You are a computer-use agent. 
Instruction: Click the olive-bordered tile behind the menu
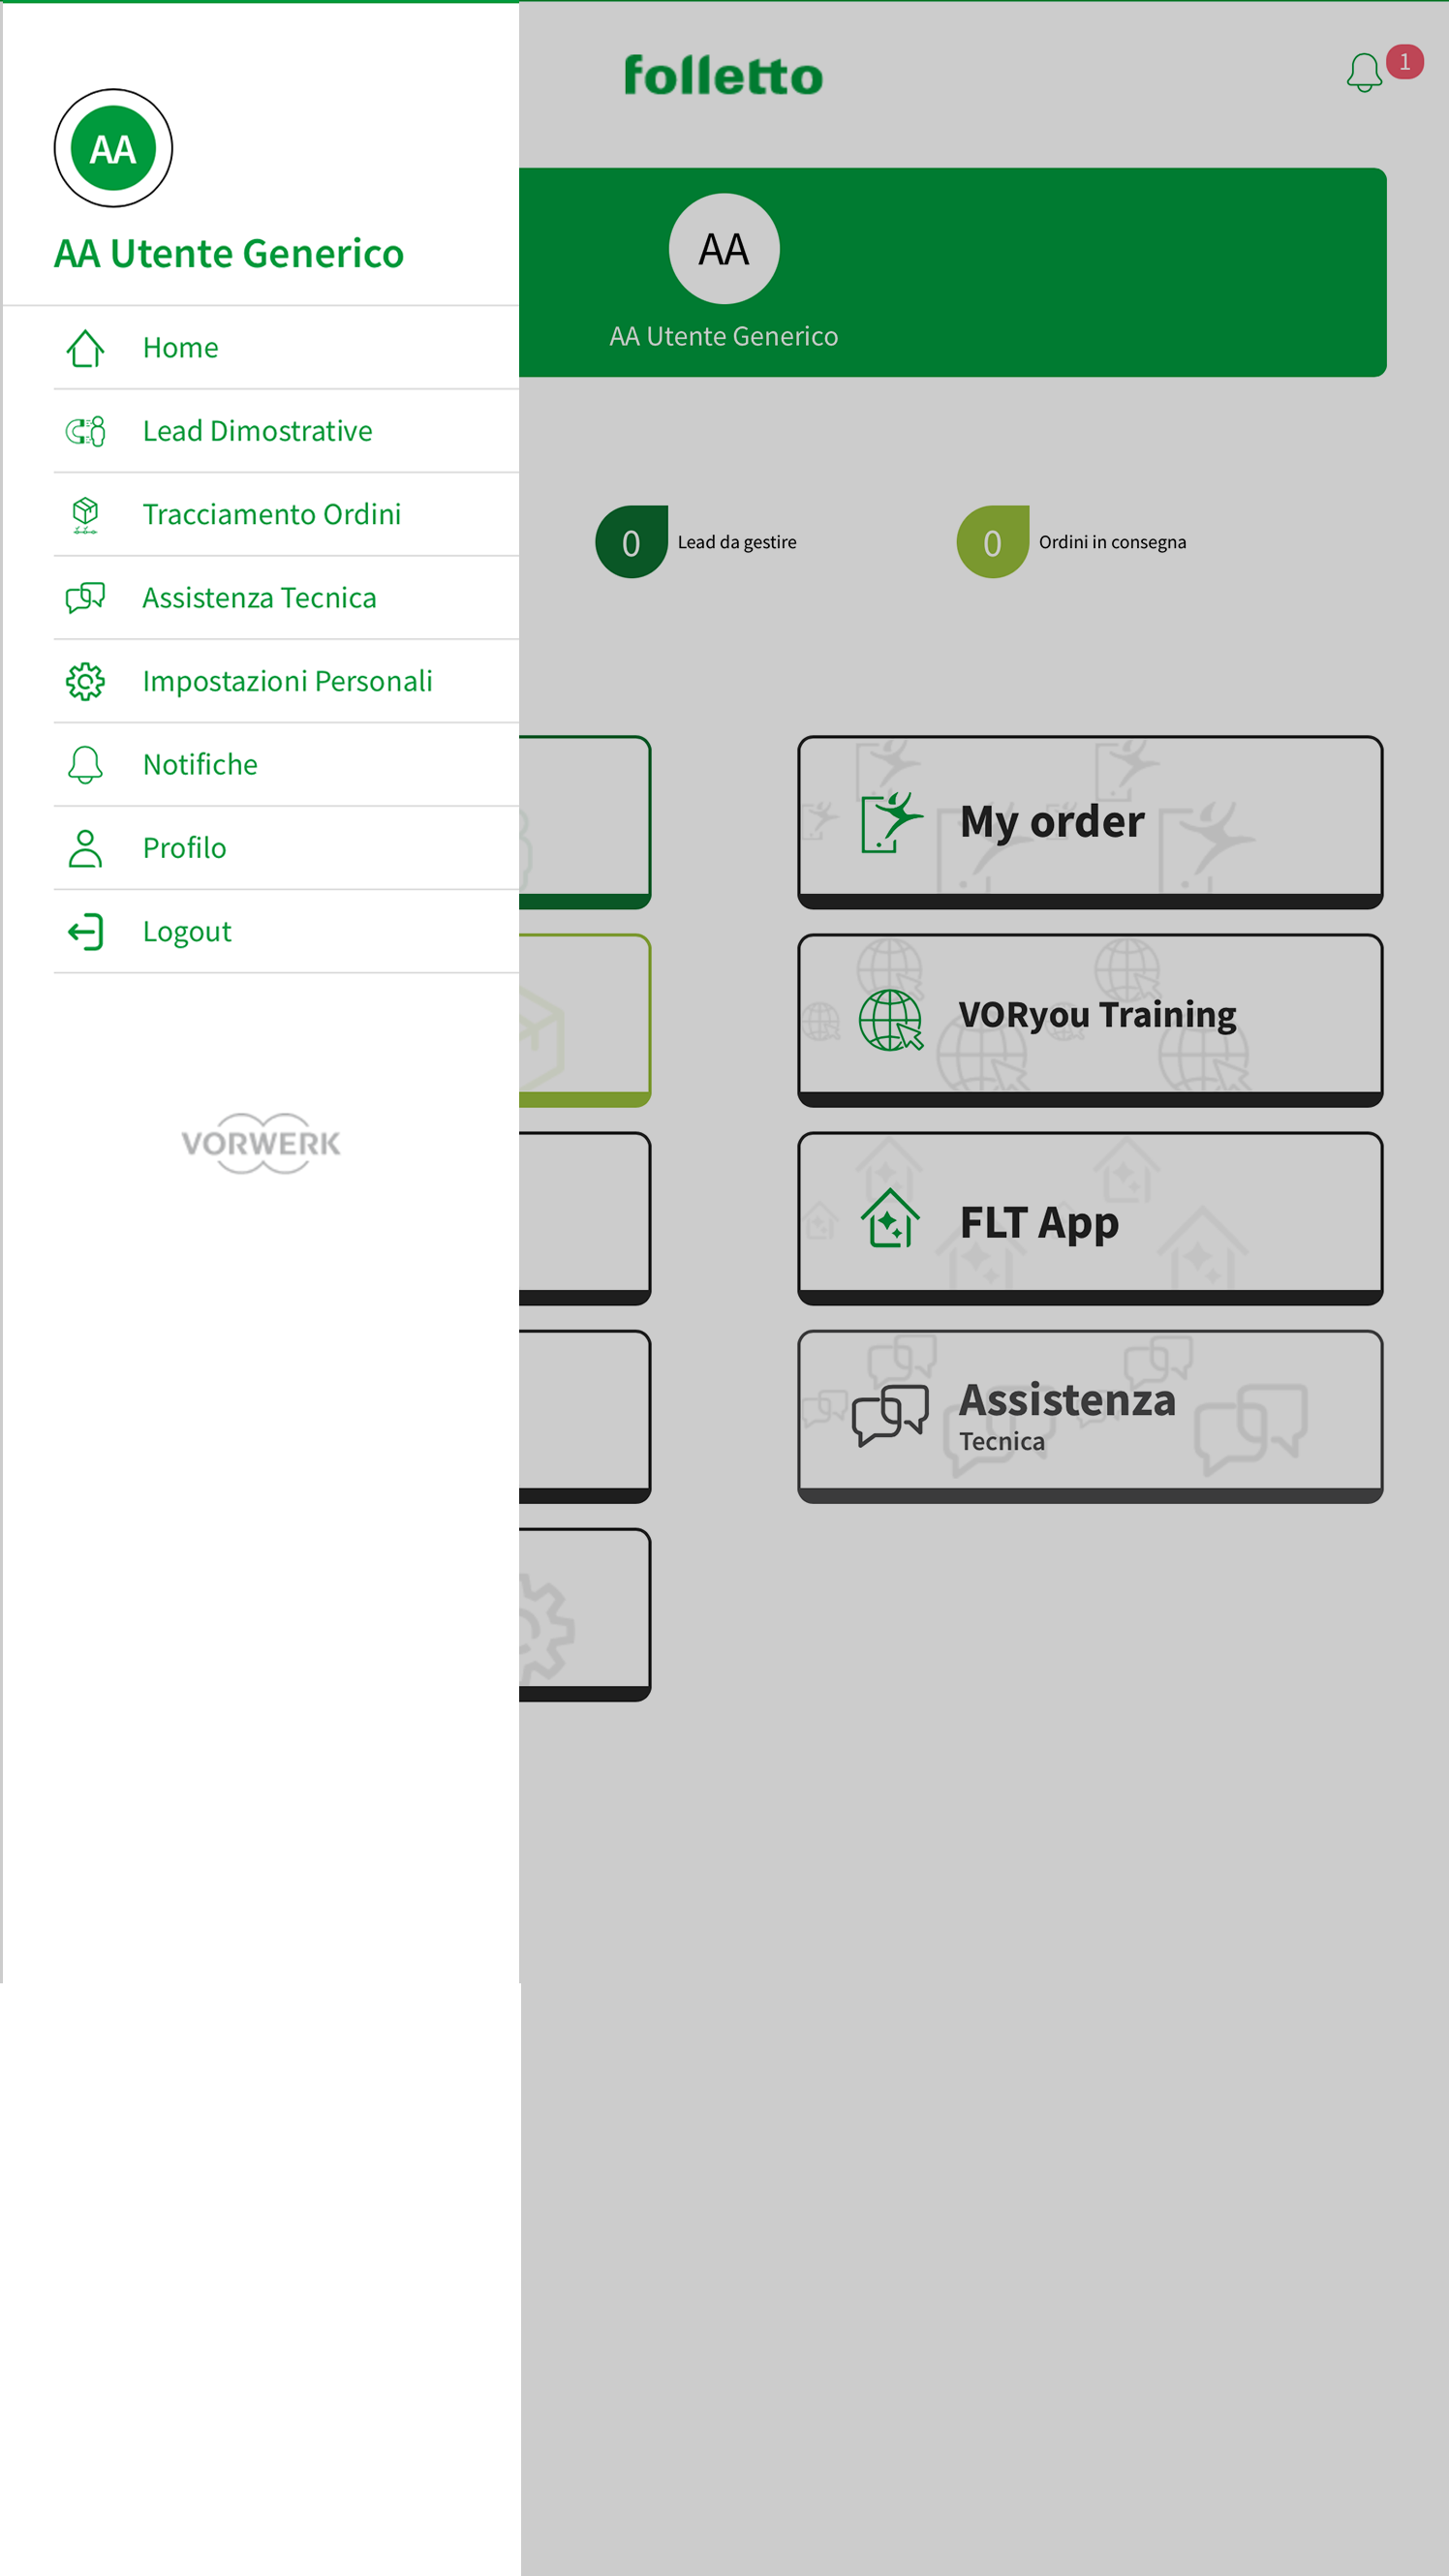pos(585,1020)
